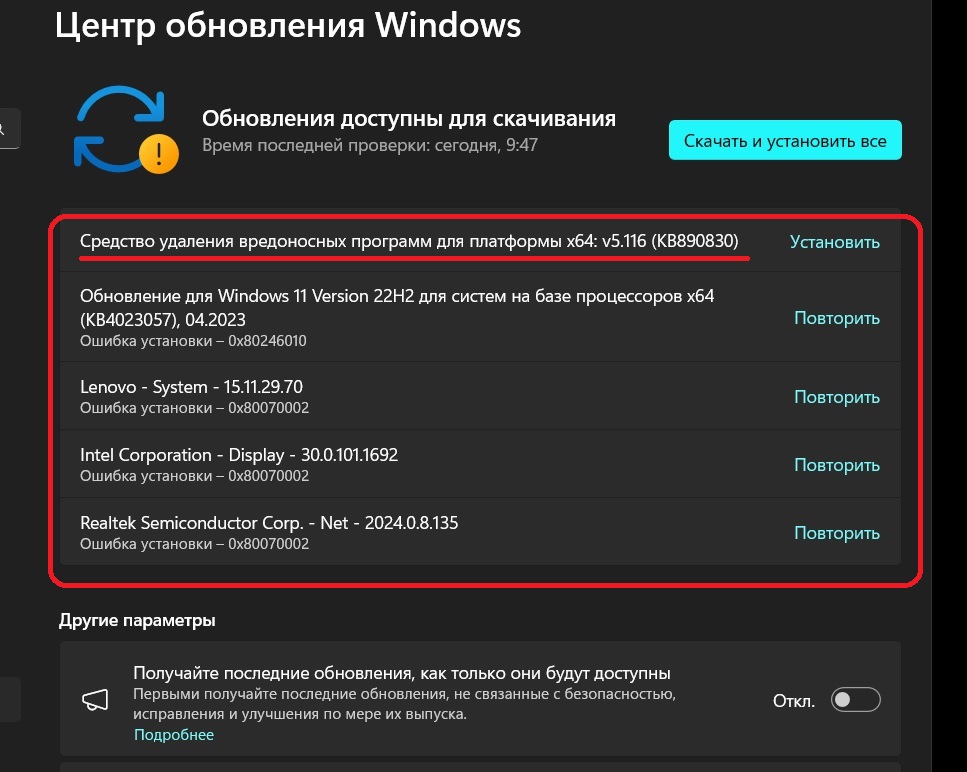Install the KB890830 malware removal tool

click(x=834, y=242)
